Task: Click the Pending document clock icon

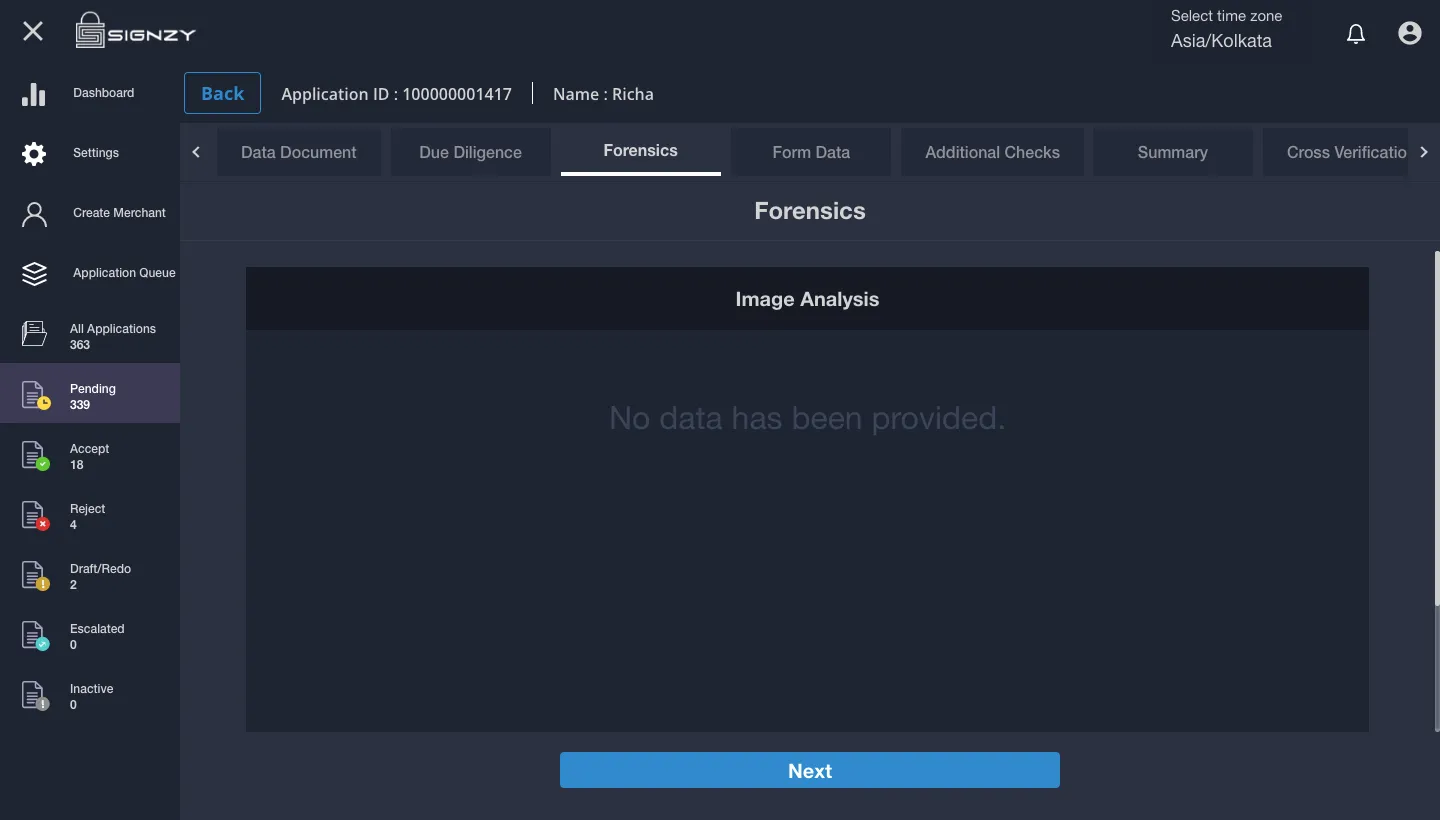Action: coord(36,395)
